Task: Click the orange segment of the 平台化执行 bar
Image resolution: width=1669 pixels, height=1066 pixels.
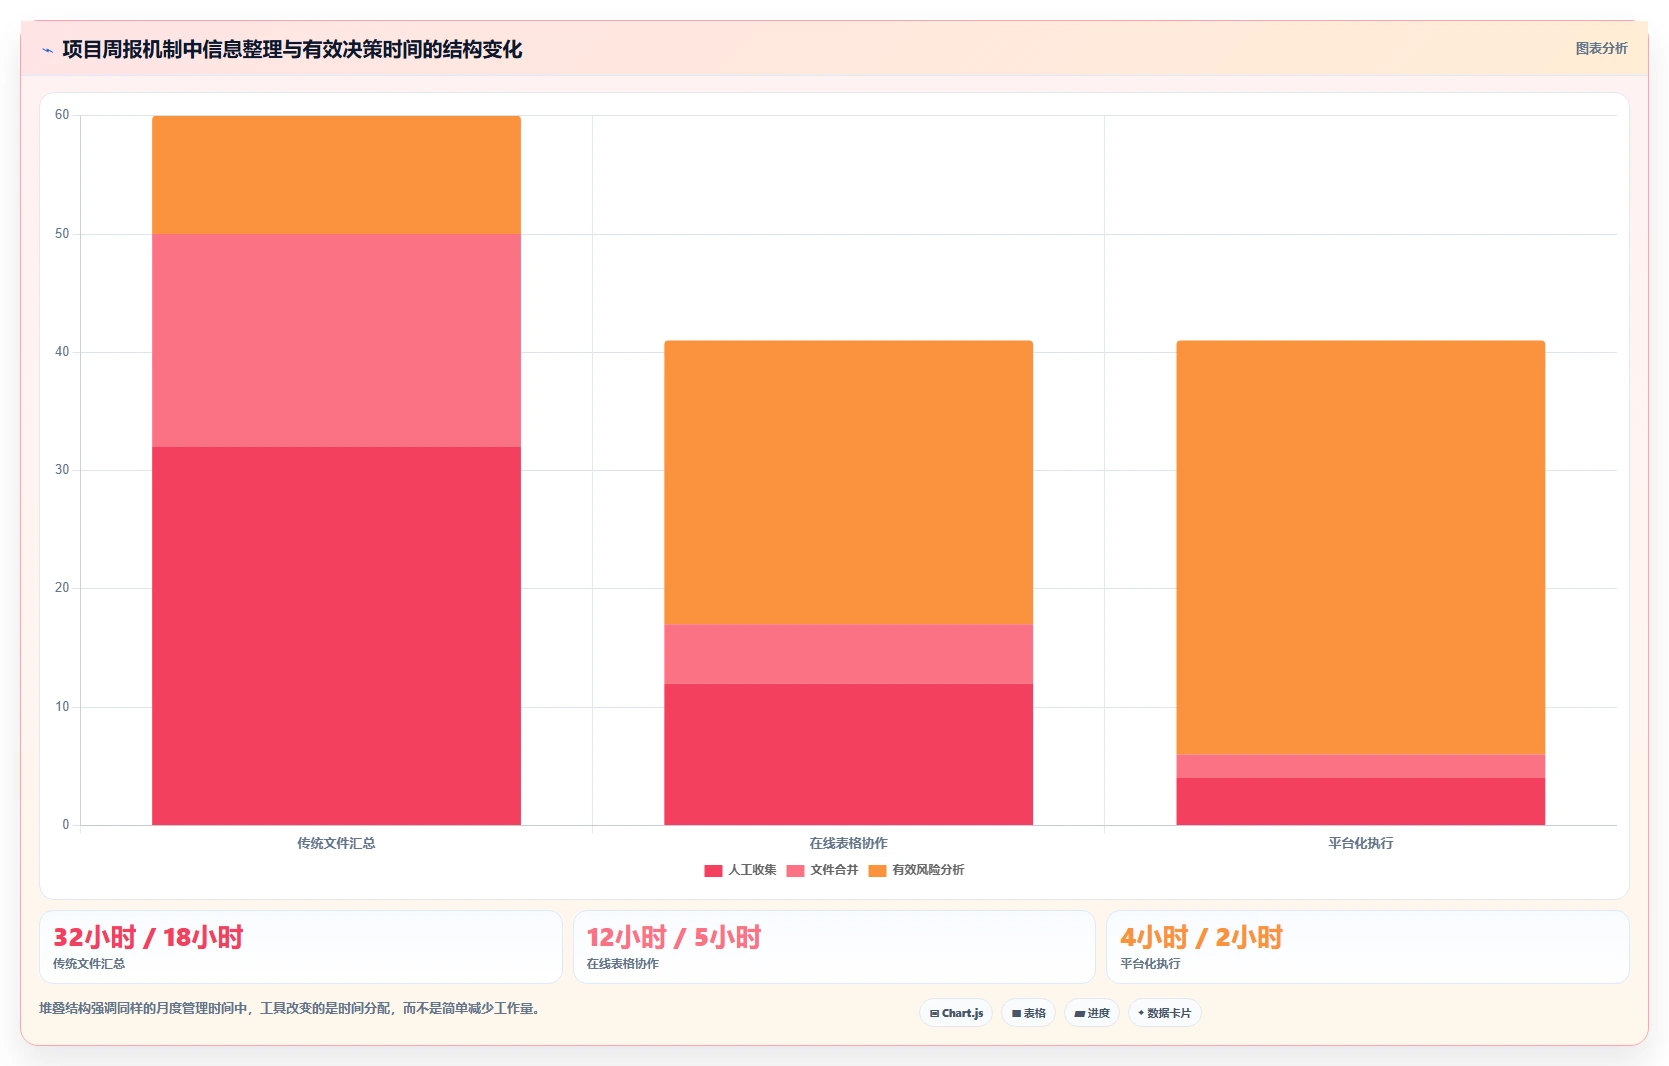Action: click(1360, 547)
